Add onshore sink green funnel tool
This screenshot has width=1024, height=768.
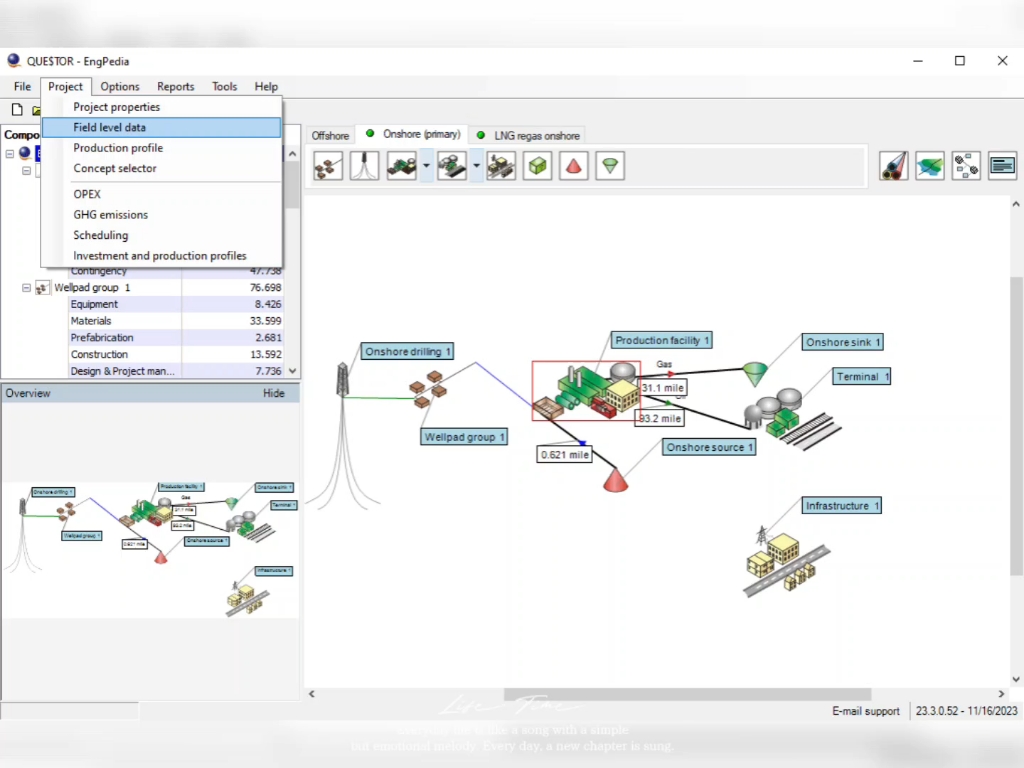point(610,166)
